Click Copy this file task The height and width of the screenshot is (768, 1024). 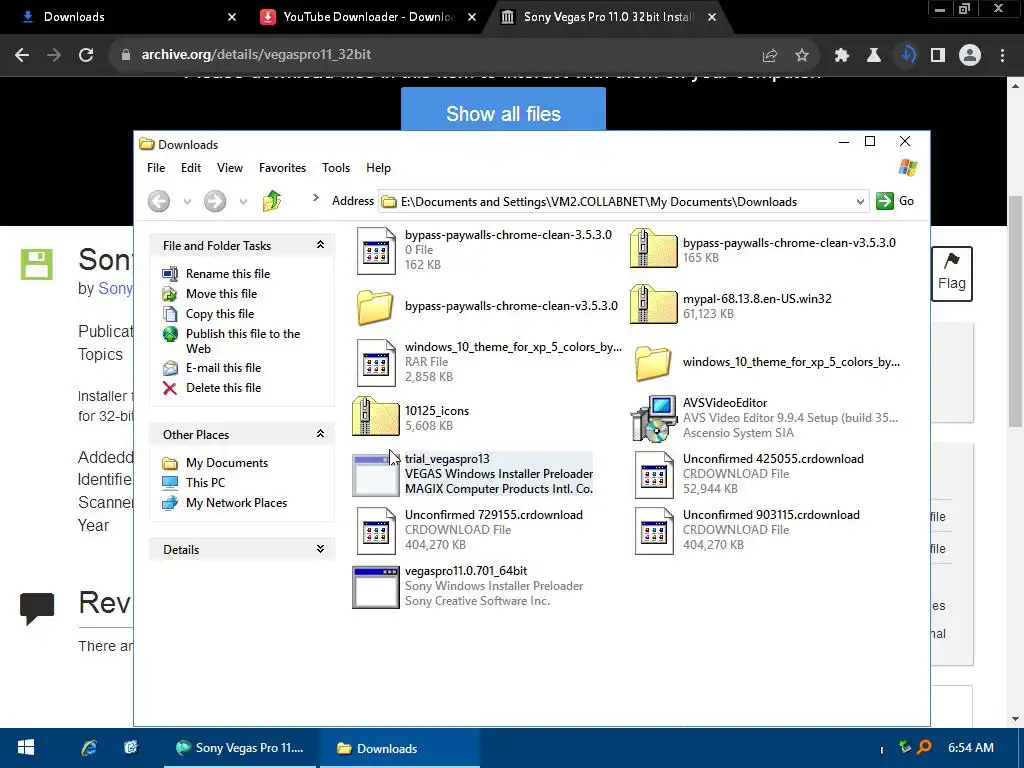[220, 314]
